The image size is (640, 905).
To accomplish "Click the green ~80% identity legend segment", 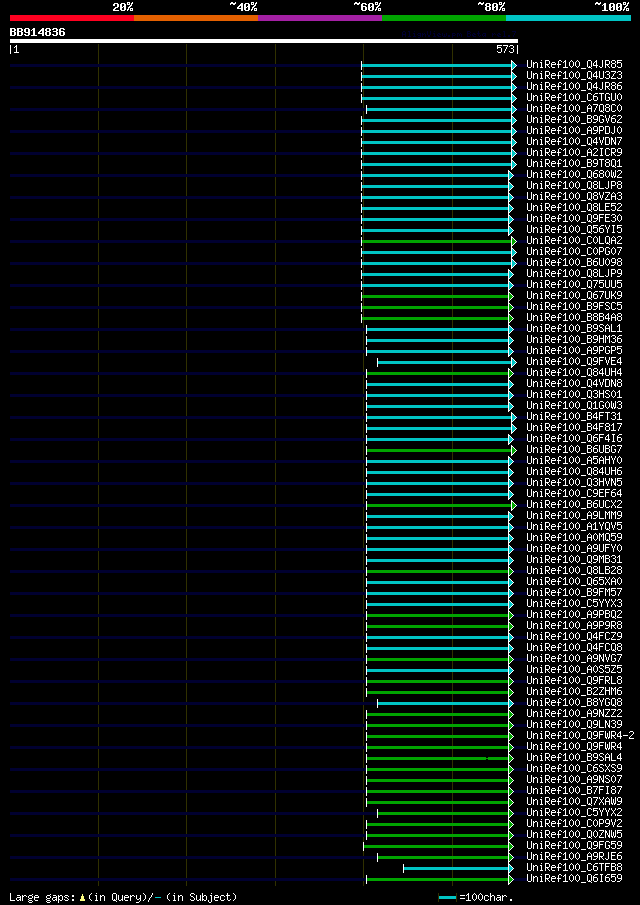I will tap(444, 18).
